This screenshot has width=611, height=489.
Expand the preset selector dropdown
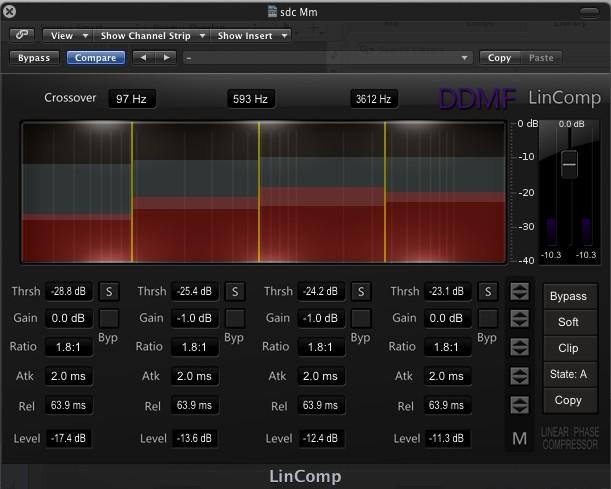click(328, 58)
